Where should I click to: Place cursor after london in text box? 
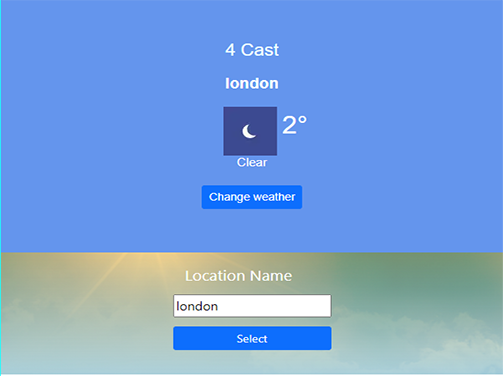219,306
